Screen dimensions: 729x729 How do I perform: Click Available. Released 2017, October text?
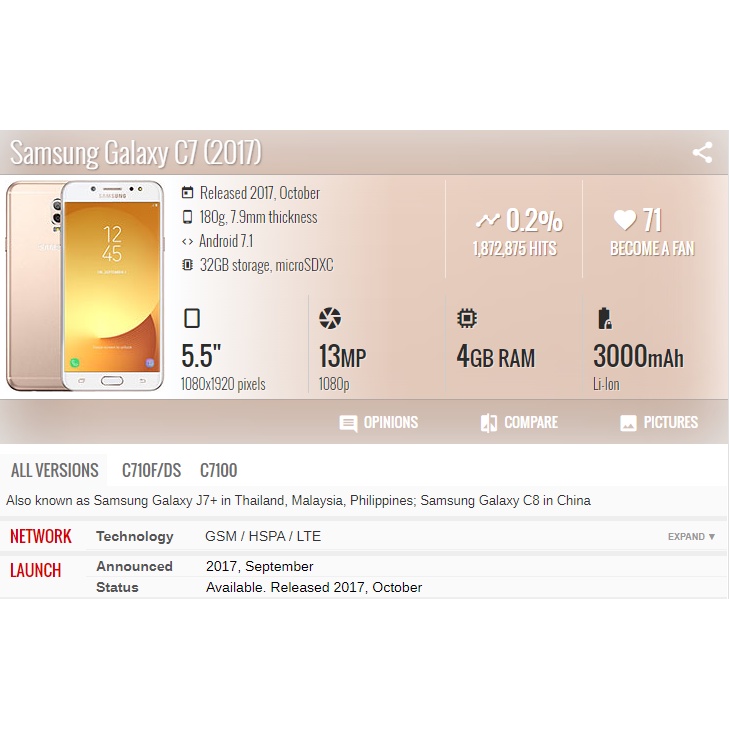click(314, 587)
